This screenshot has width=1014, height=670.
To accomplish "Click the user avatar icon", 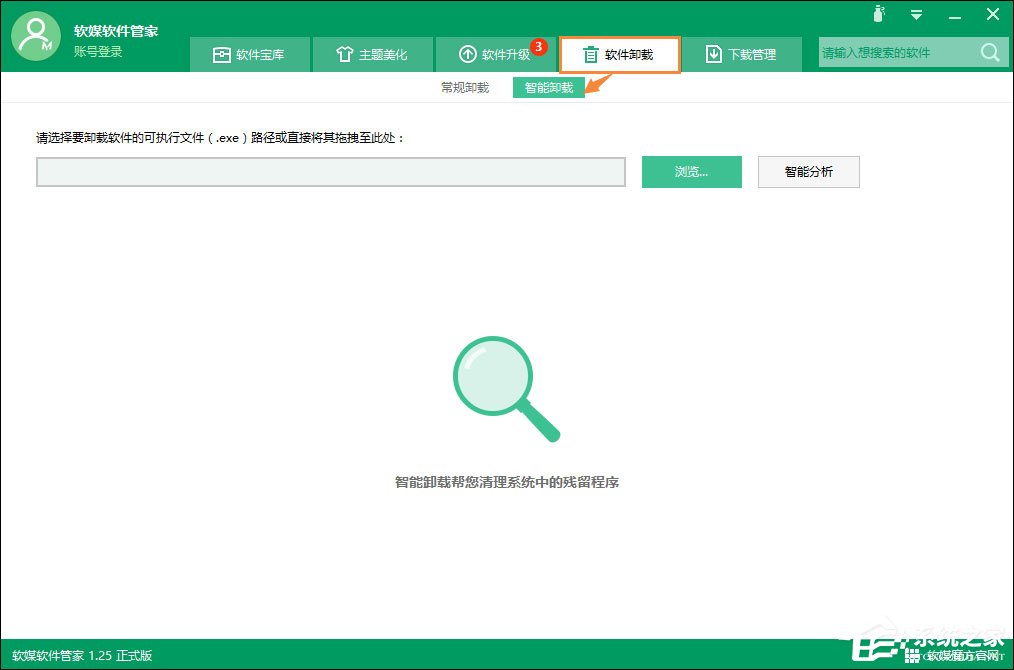I will [35, 37].
